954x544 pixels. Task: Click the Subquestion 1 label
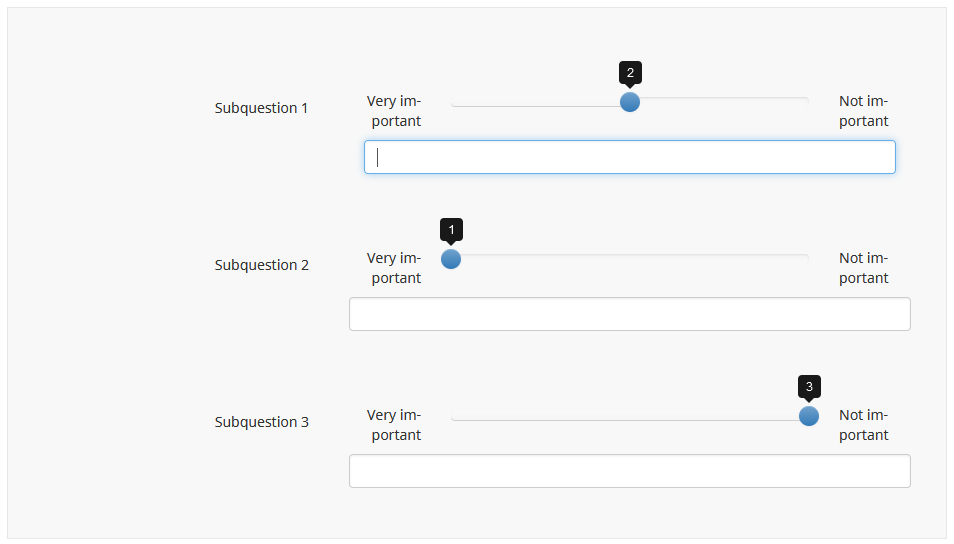click(x=262, y=108)
